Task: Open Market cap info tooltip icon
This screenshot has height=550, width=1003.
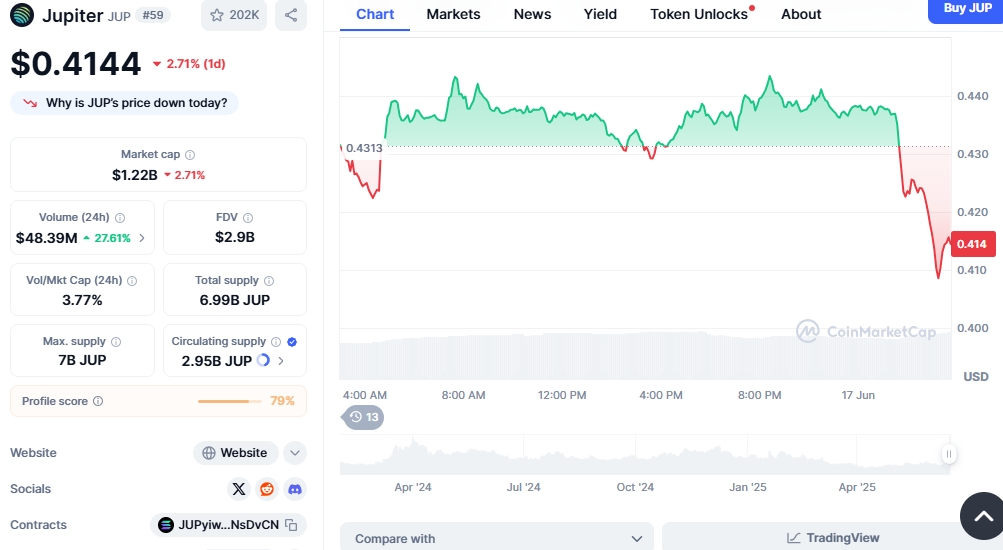Action: (x=190, y=155)
